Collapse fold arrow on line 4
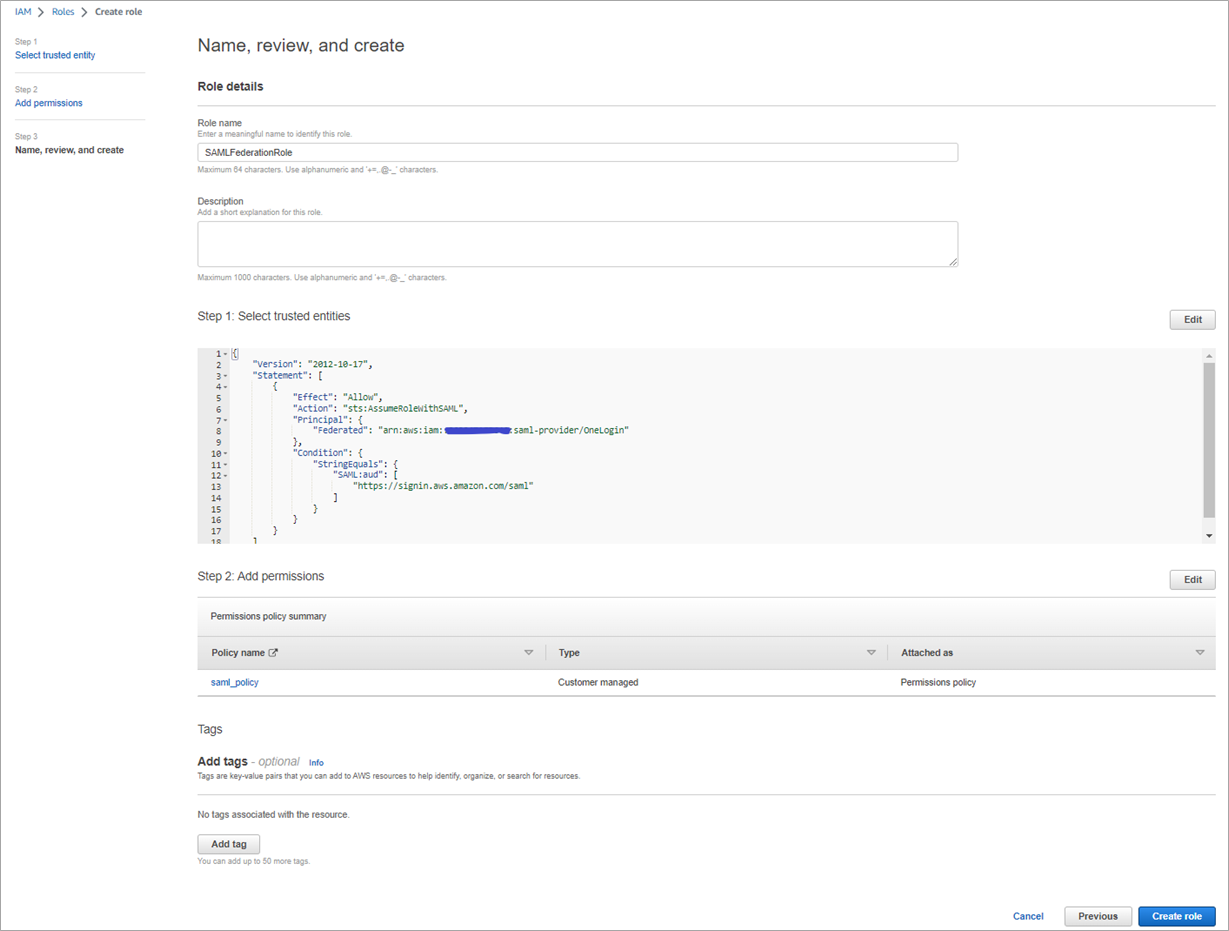Viewport: 1229px width, 931px height. (226, 387)
